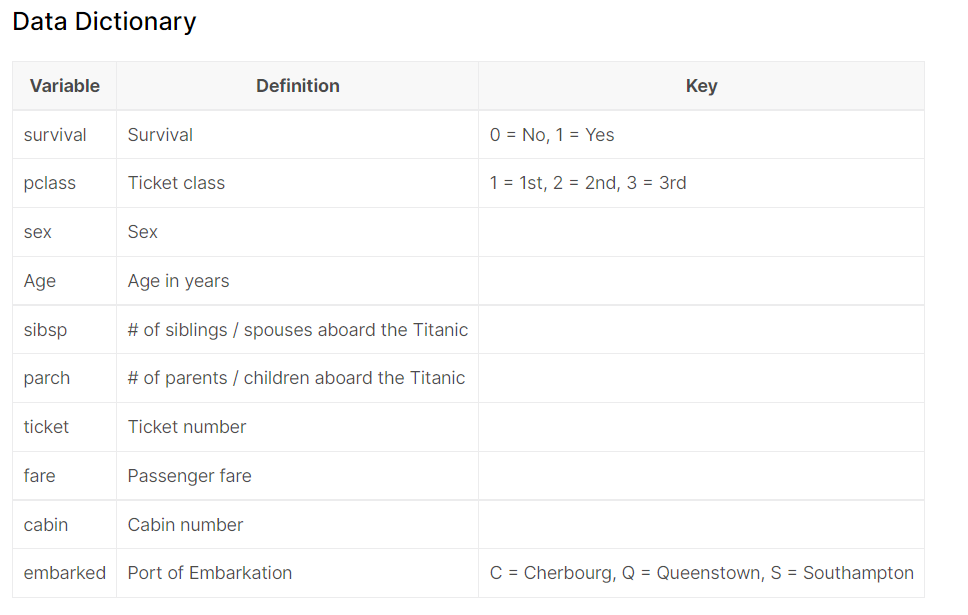Select the parch variable cell
968x615 pixels.
click(47, 378)
